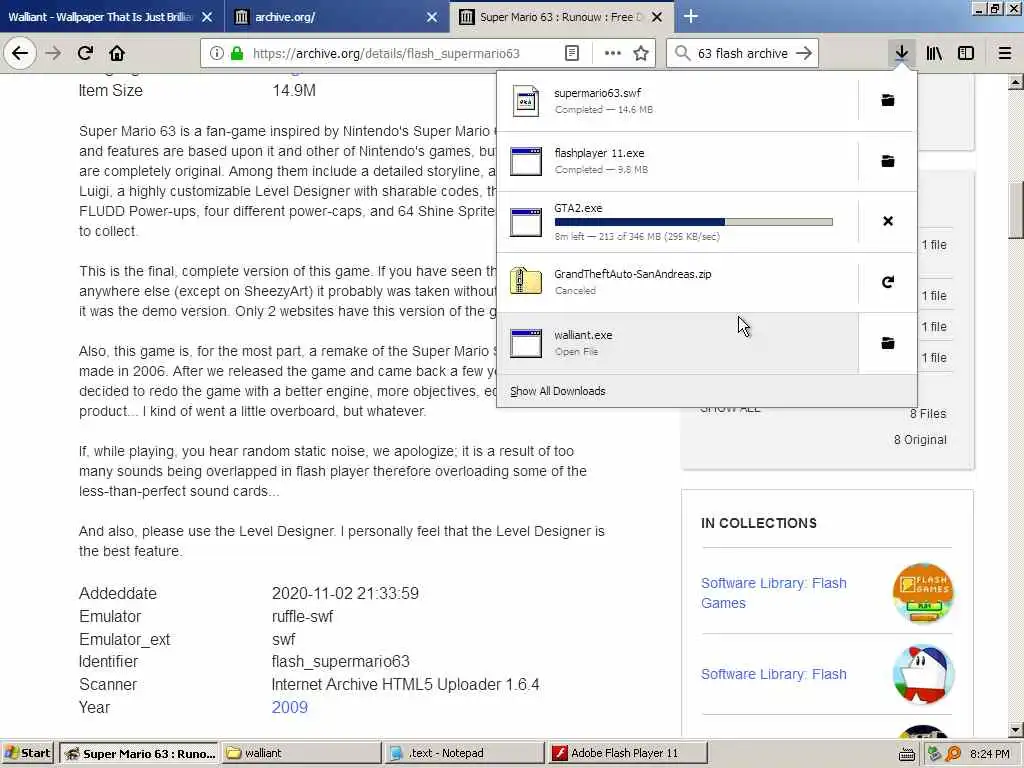Click the 8 Files text
1024x768 pixels.
[x=928, y=413]
